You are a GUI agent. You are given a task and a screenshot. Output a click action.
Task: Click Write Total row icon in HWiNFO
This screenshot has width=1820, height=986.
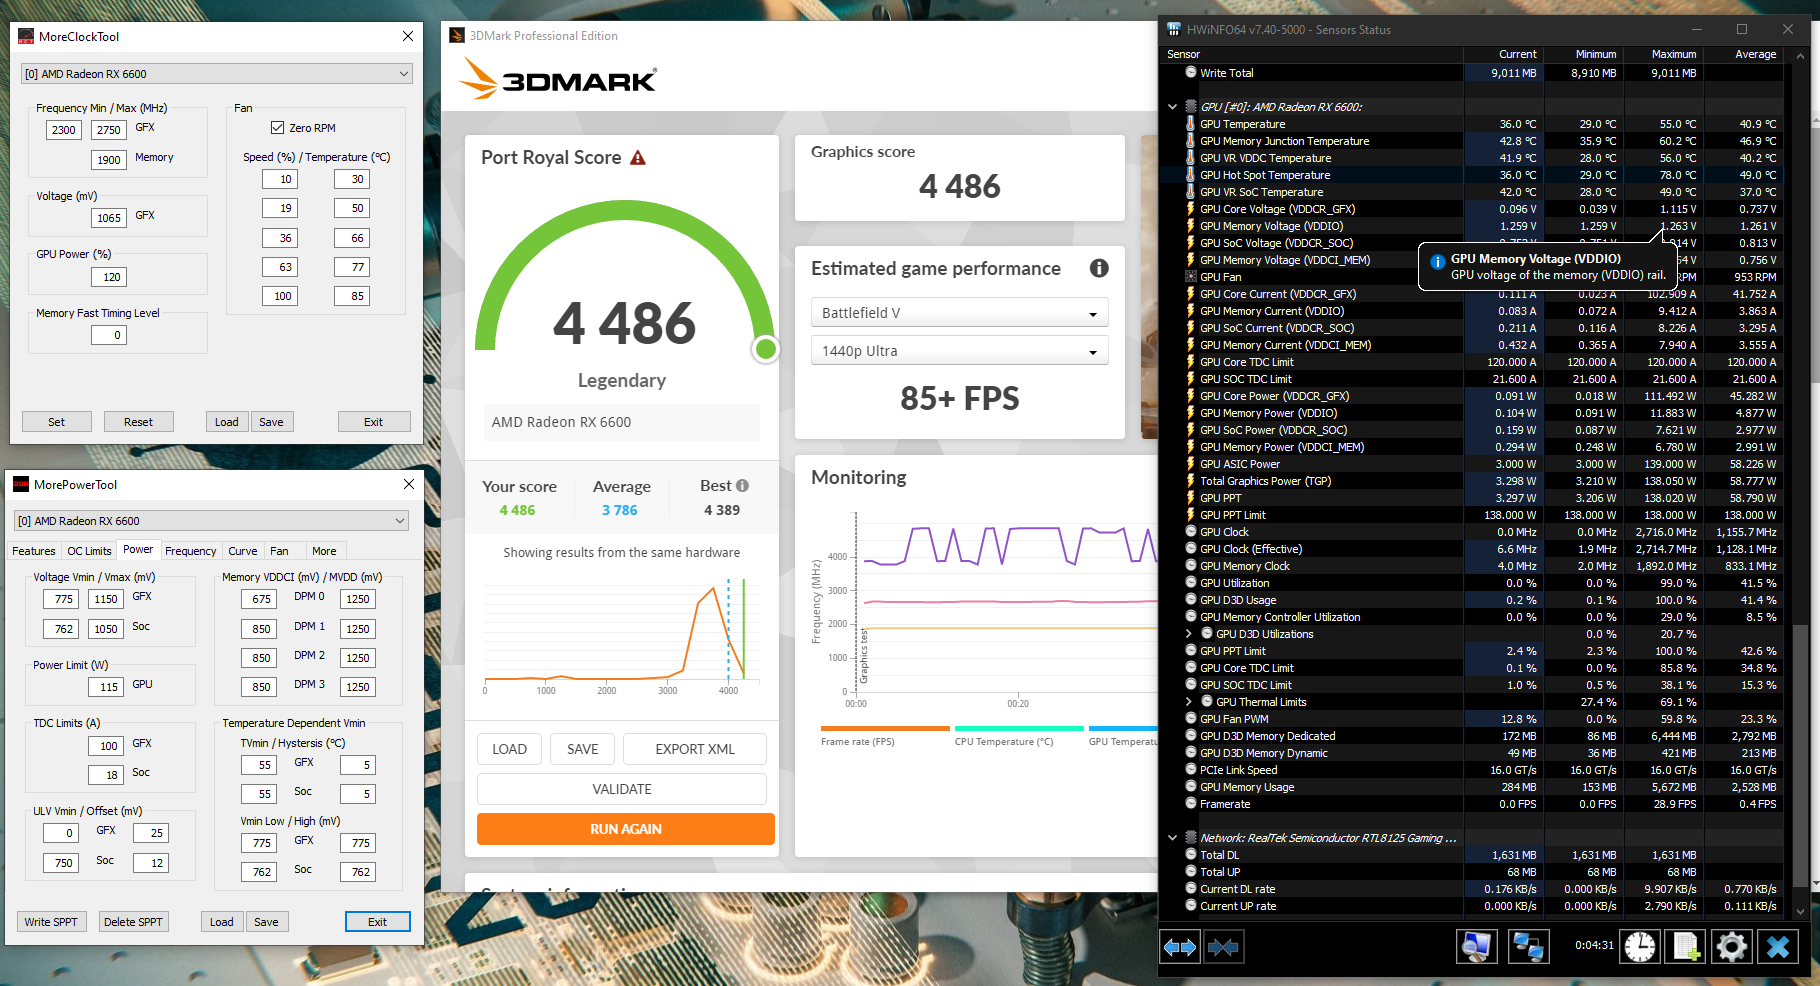1191,73
